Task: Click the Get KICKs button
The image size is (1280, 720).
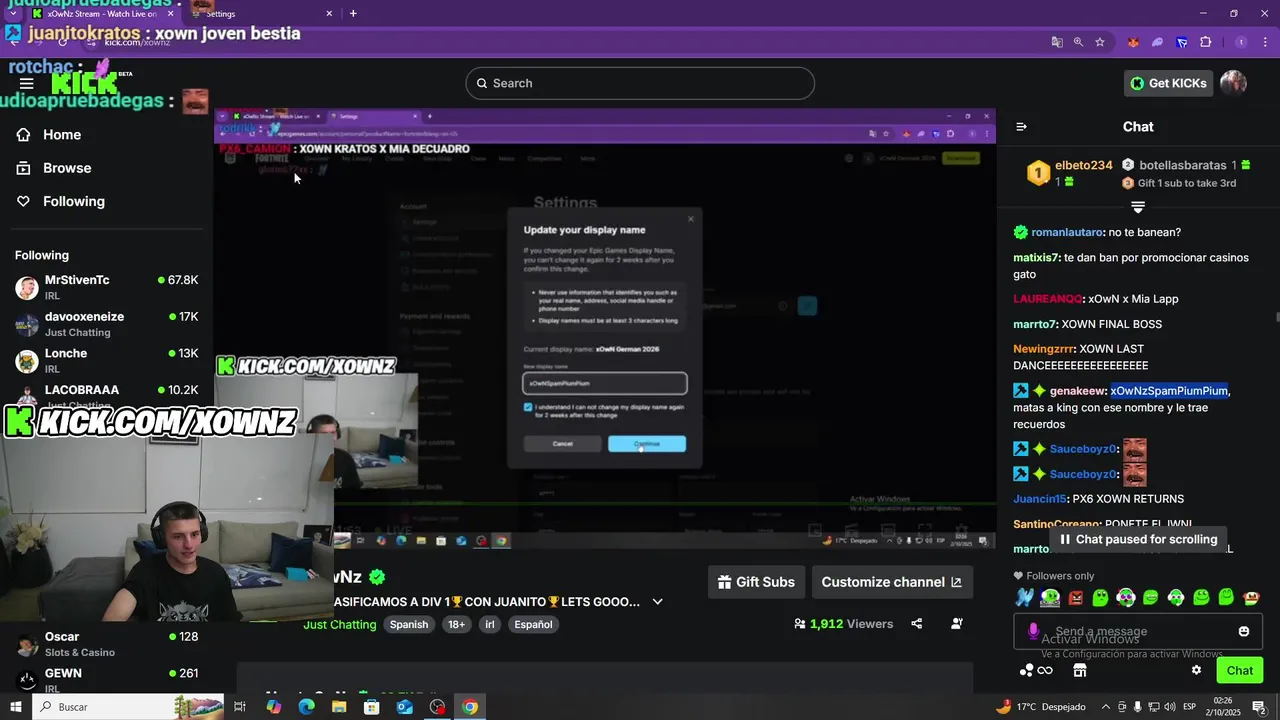Action: coord(1168,83)
